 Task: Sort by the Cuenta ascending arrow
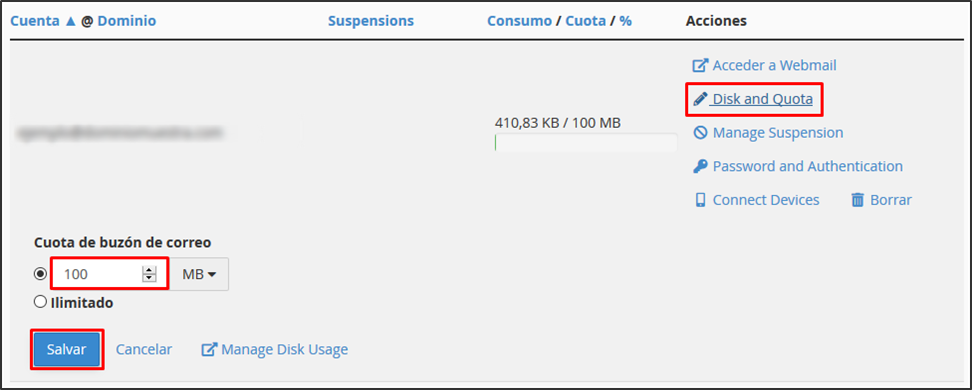point(71,21)
